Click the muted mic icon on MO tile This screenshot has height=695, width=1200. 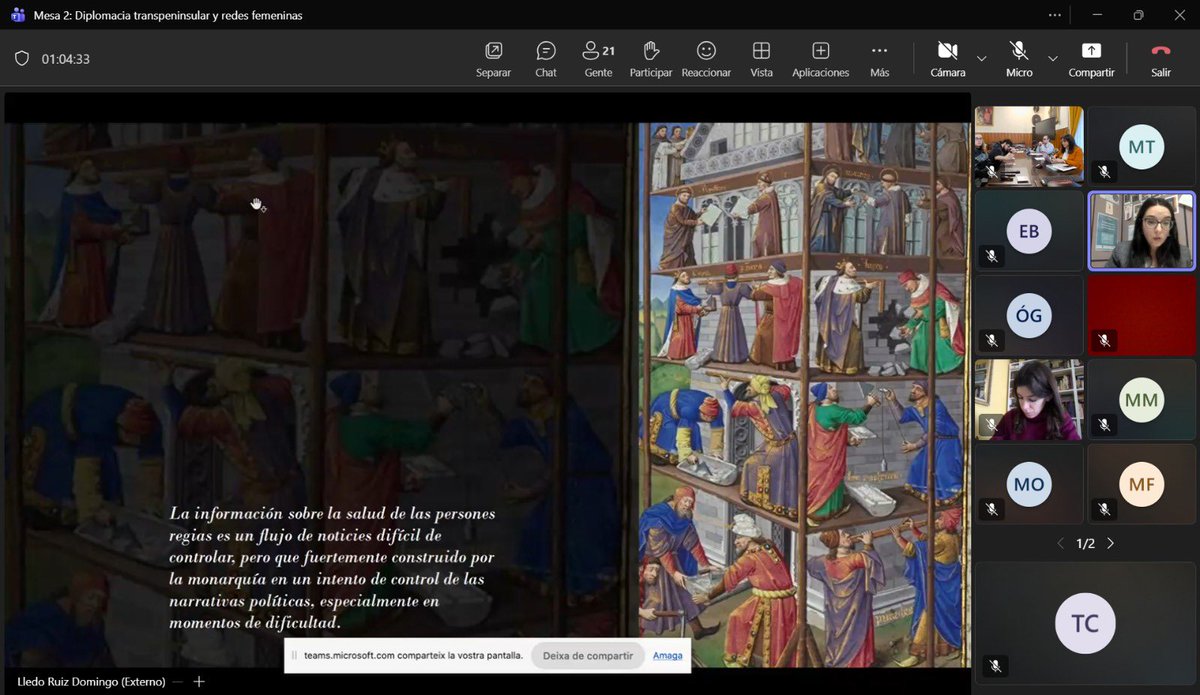point(991,509)
